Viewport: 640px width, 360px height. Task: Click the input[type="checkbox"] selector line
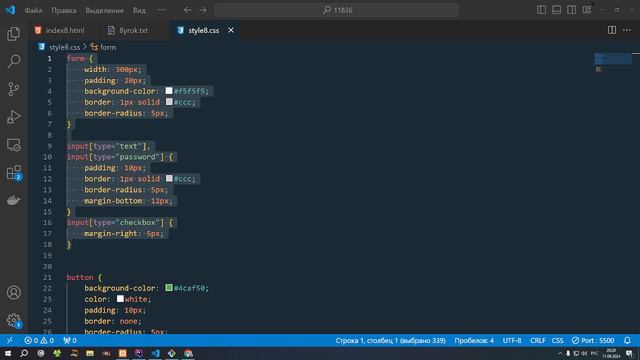[x=120, y=222]
